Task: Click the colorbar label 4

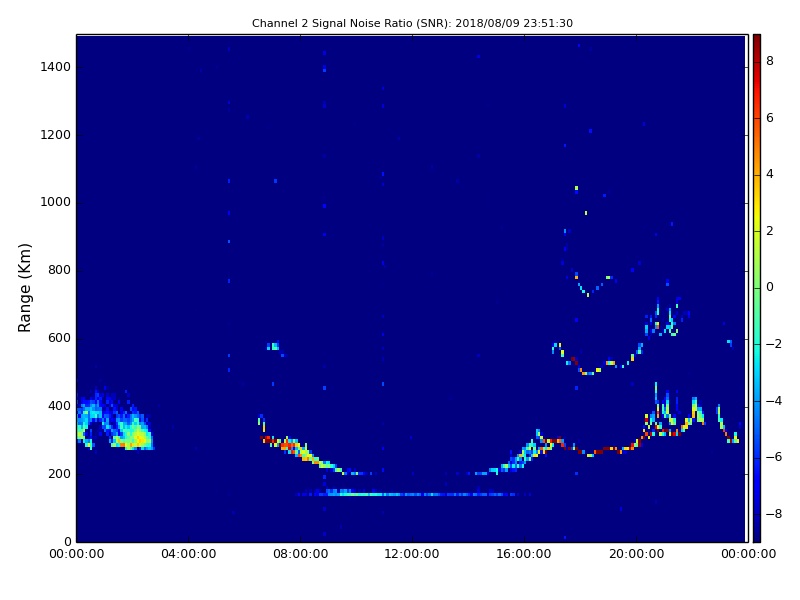Action: (x=770, y=174)
